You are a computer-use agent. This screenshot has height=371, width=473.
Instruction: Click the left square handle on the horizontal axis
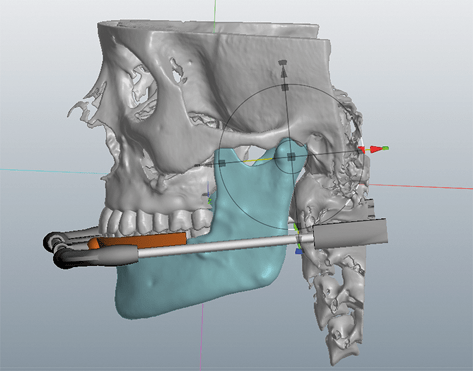(222, 163)
